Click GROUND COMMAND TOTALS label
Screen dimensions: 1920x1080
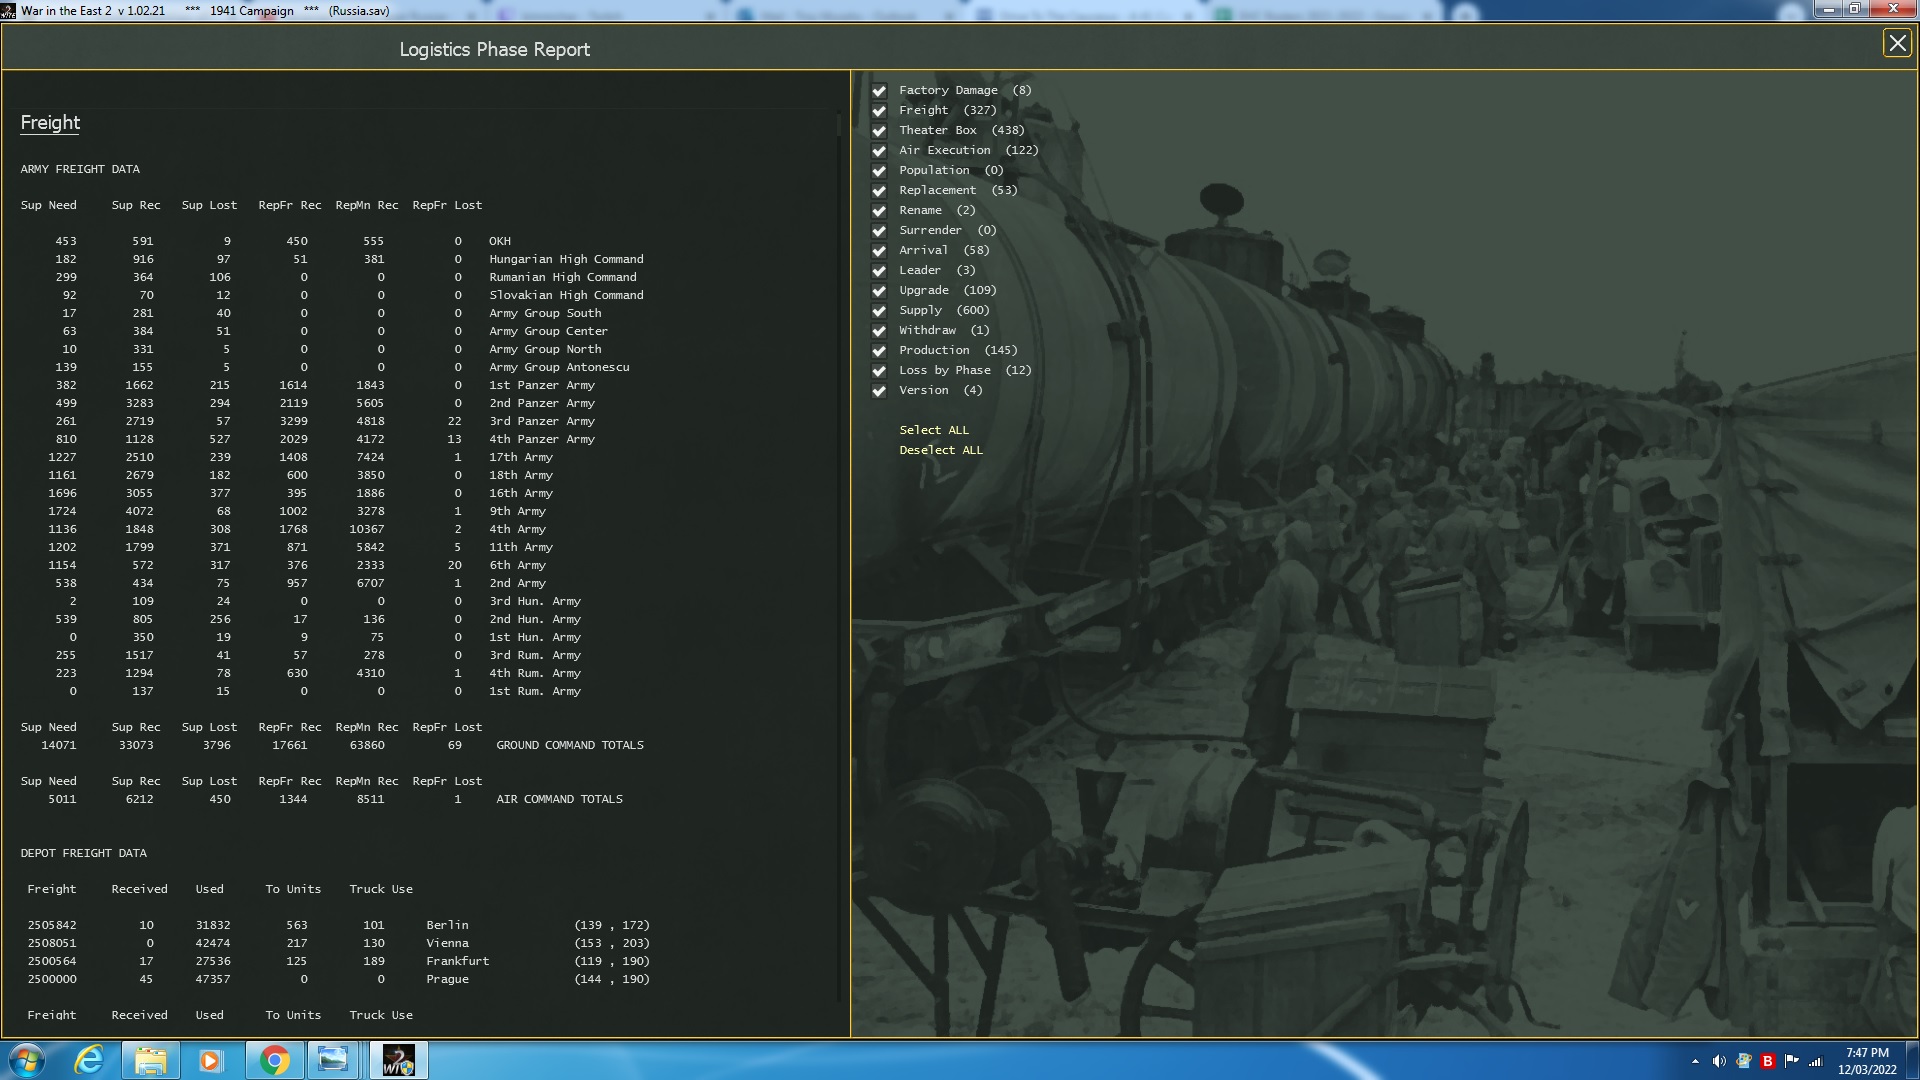click(570, 745)
